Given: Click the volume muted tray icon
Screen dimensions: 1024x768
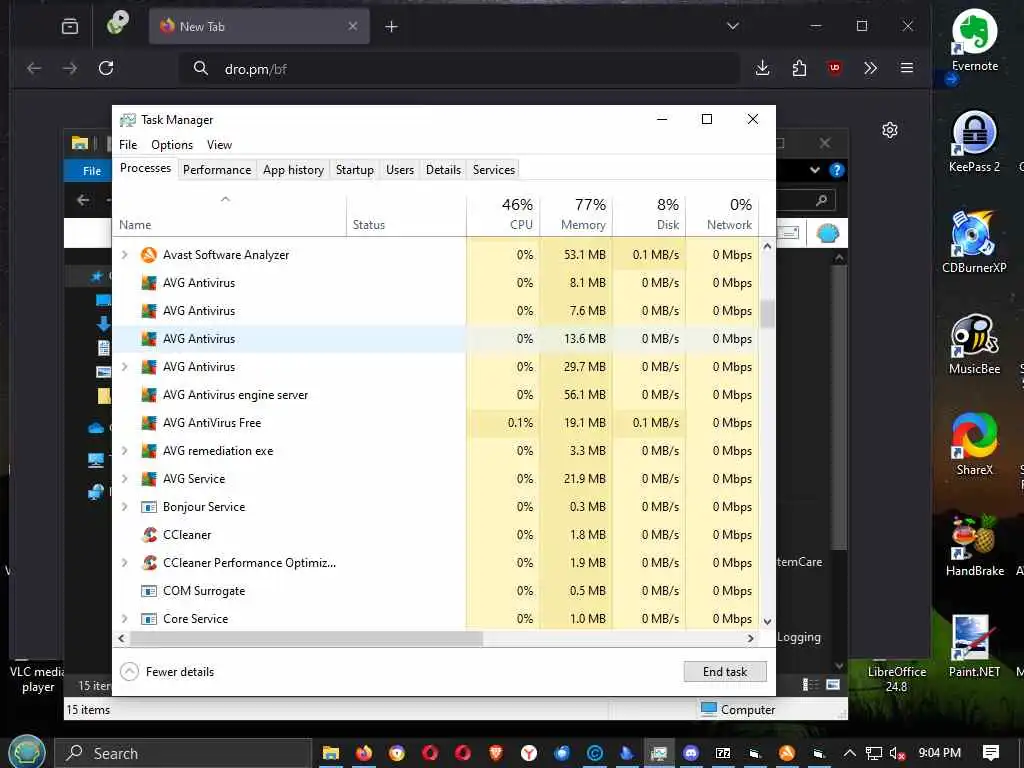Looking at the screenshot, I should pos(897,754).
